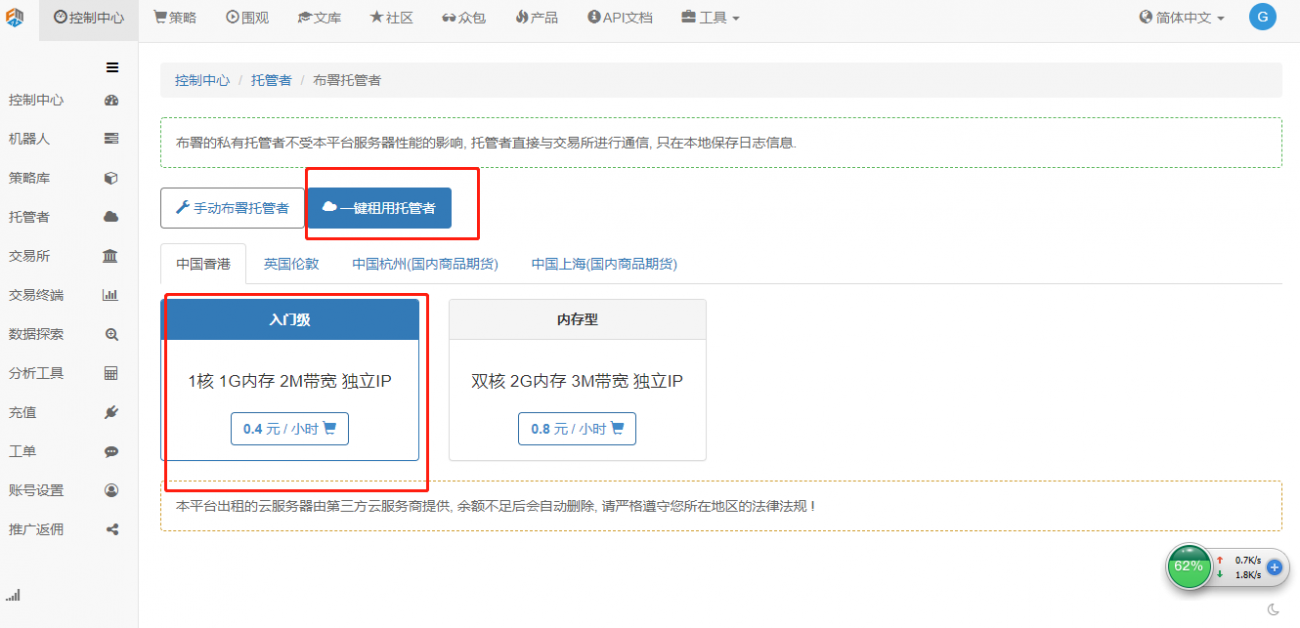1300x628 pixels.
Task: Click the bar chart icon beside 交易终端
Action: coord(111,295)
